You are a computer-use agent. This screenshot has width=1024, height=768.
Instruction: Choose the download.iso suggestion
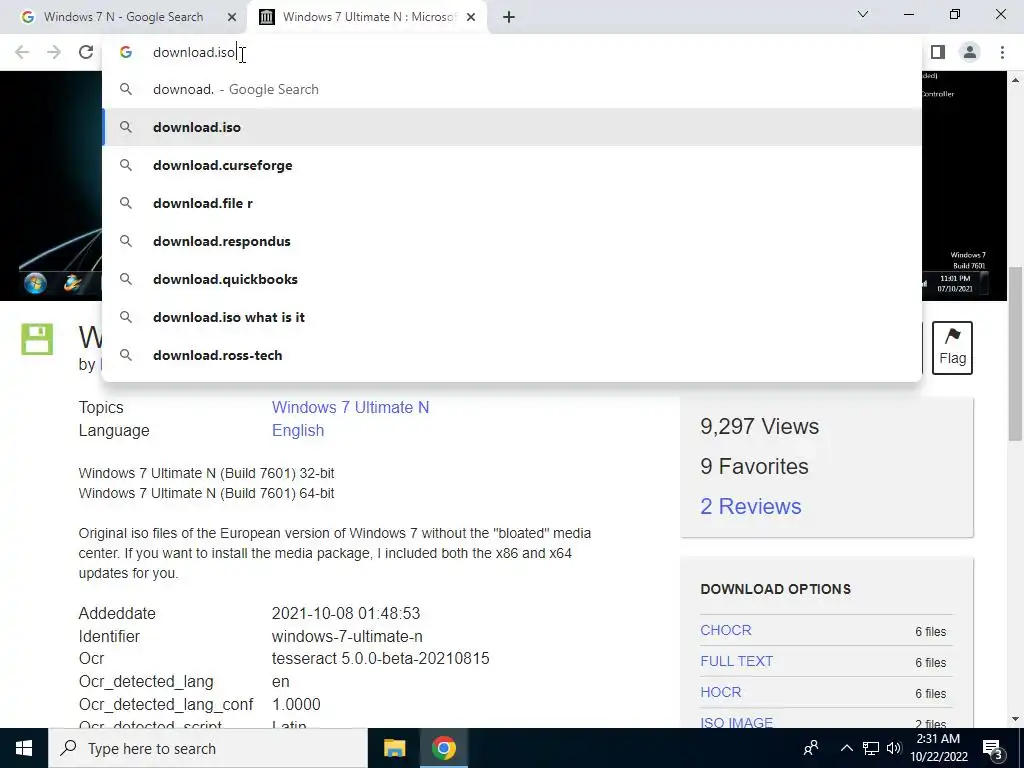coord(511,127)
